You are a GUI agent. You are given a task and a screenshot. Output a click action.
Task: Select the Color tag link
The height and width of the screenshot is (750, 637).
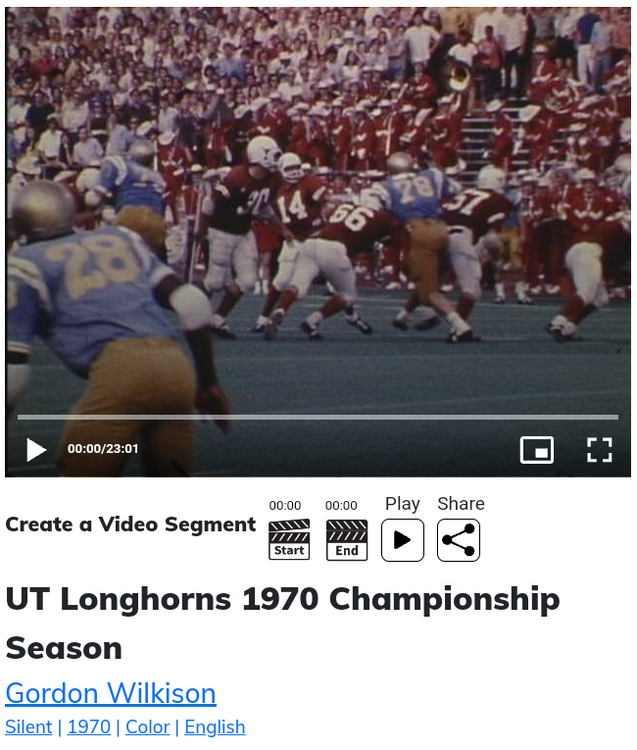(147, 727)
